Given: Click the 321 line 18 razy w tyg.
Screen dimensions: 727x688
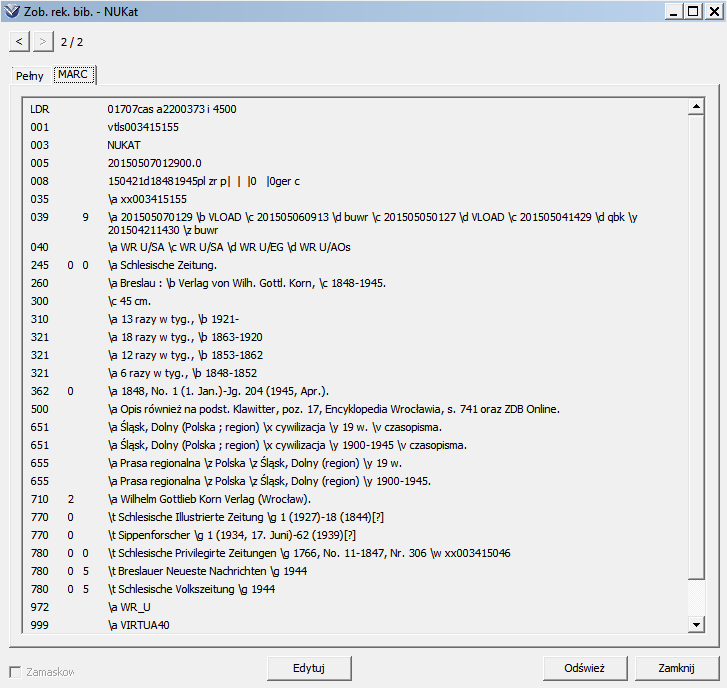Looking at the screenshot, I should (x=185, y=338).
